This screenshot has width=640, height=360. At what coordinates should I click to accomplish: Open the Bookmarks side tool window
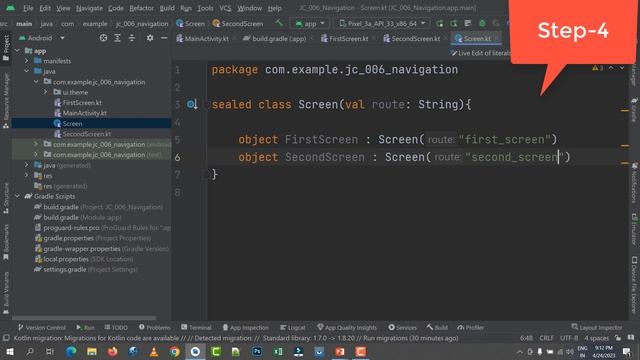click(x=6, y=242)
